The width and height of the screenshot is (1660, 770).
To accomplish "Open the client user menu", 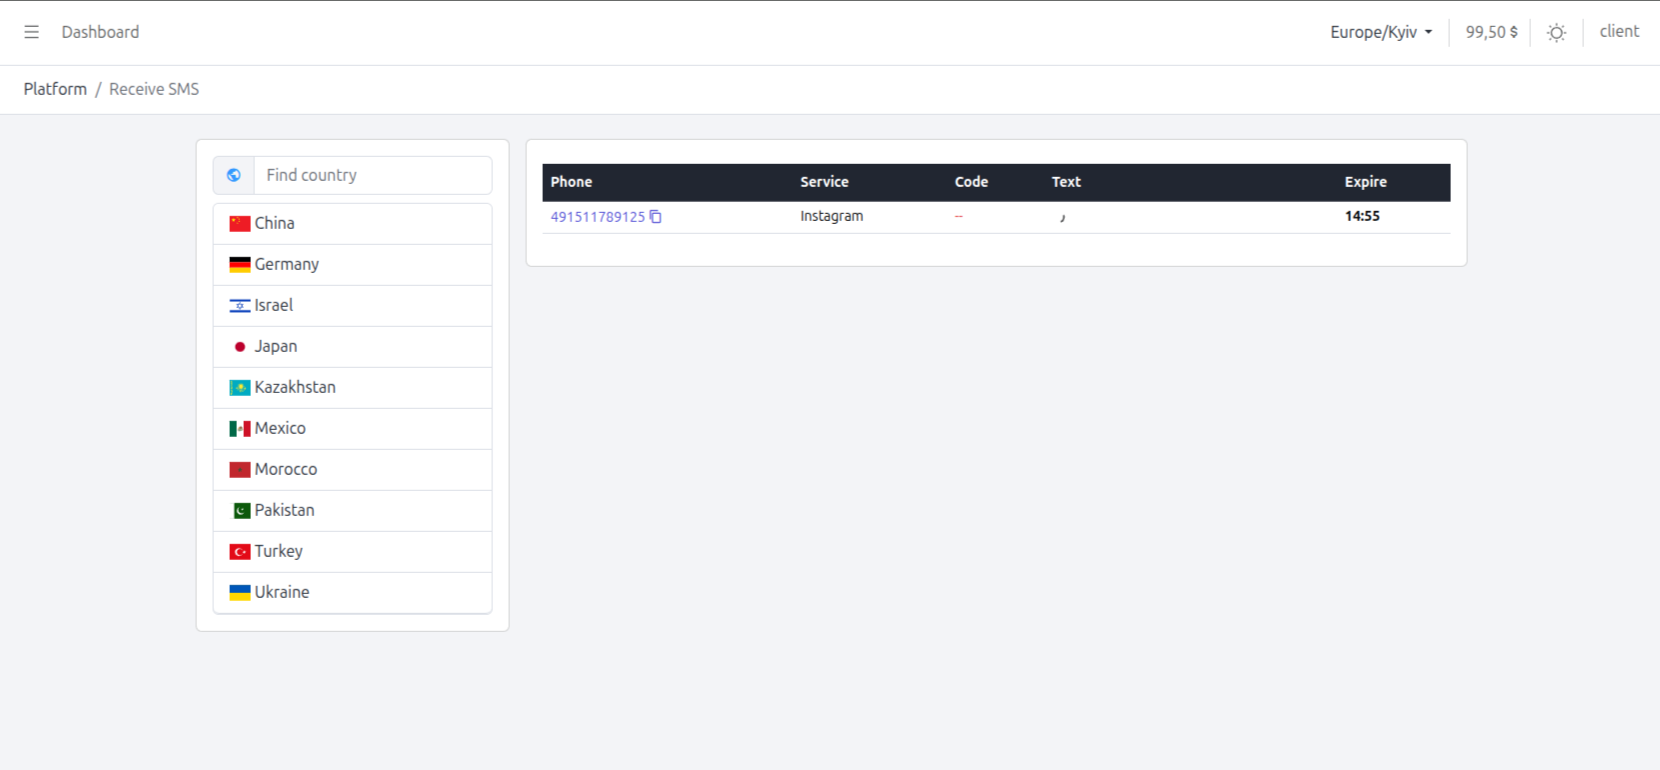I will click(x=1618, y=32).
